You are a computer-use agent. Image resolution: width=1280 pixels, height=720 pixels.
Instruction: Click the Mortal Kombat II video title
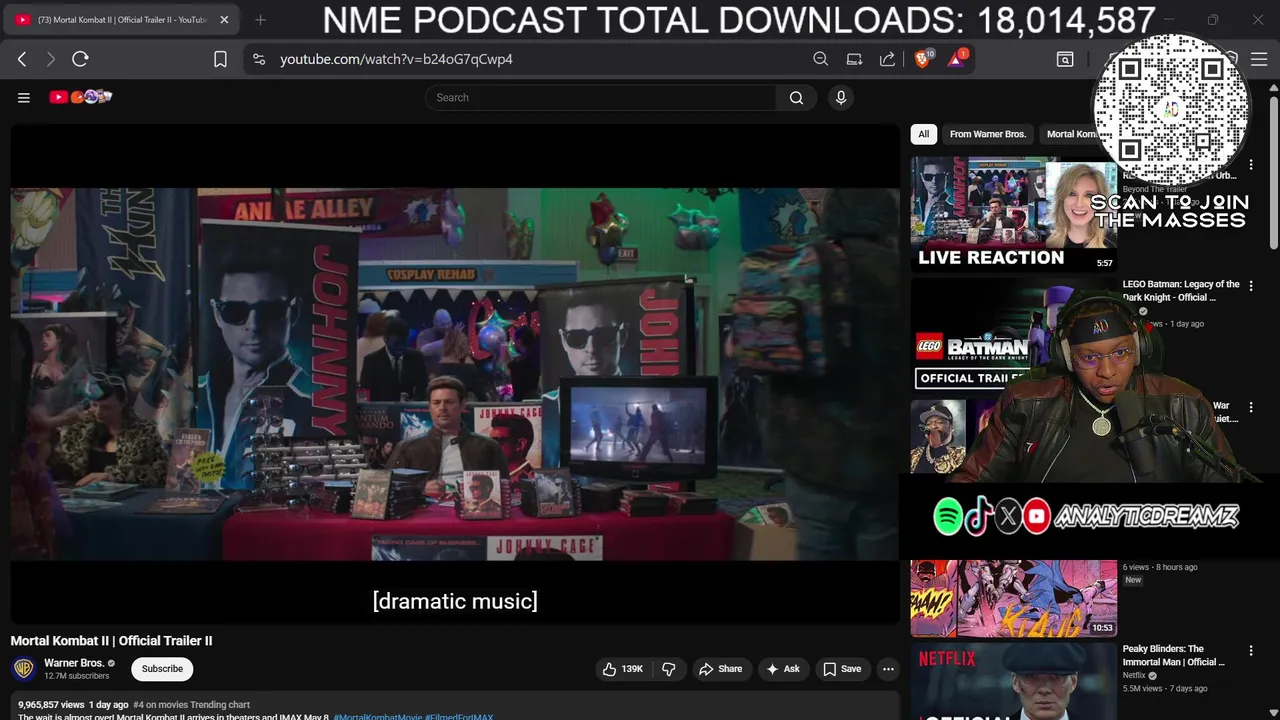coord(112,641)
